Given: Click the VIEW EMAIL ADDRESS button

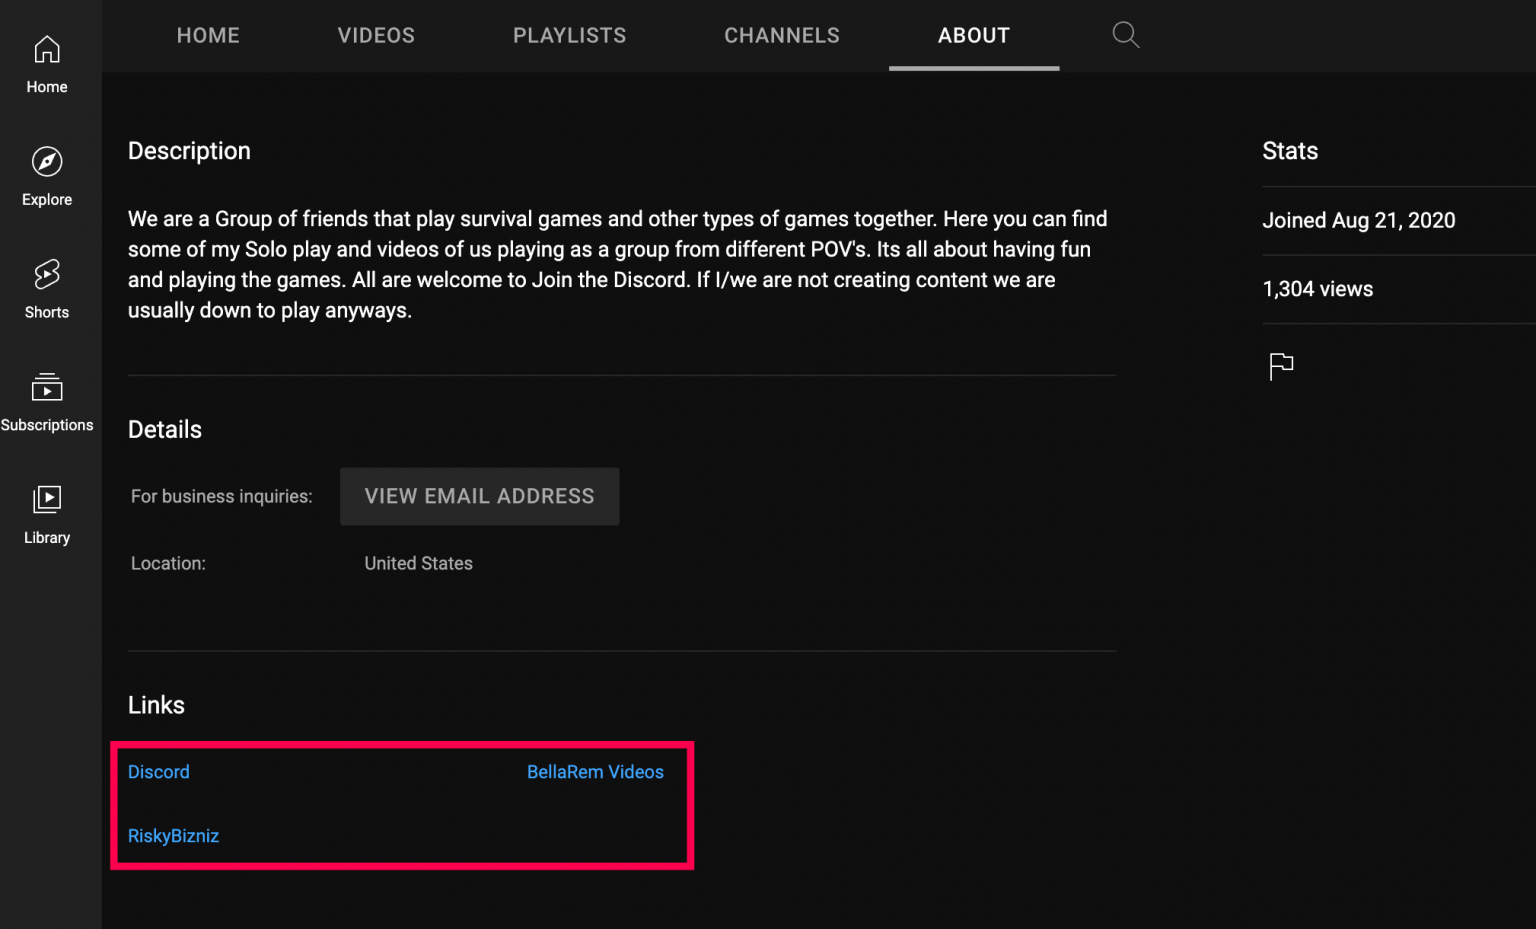Looking at the screenshot, I should 479,496.
